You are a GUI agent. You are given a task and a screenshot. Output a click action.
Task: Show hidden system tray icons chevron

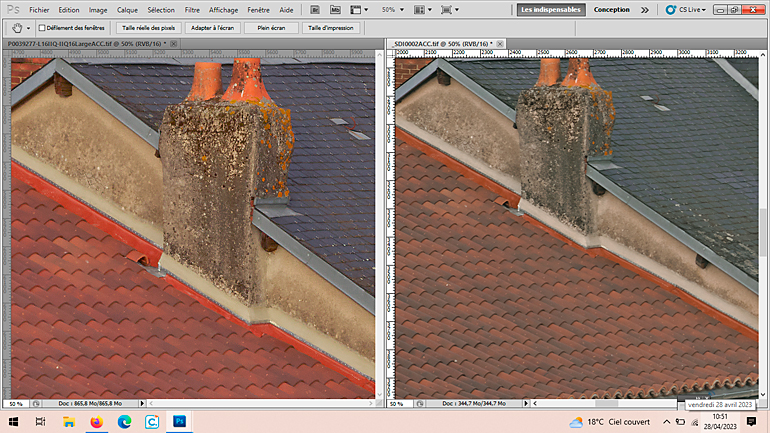[666, 422]
